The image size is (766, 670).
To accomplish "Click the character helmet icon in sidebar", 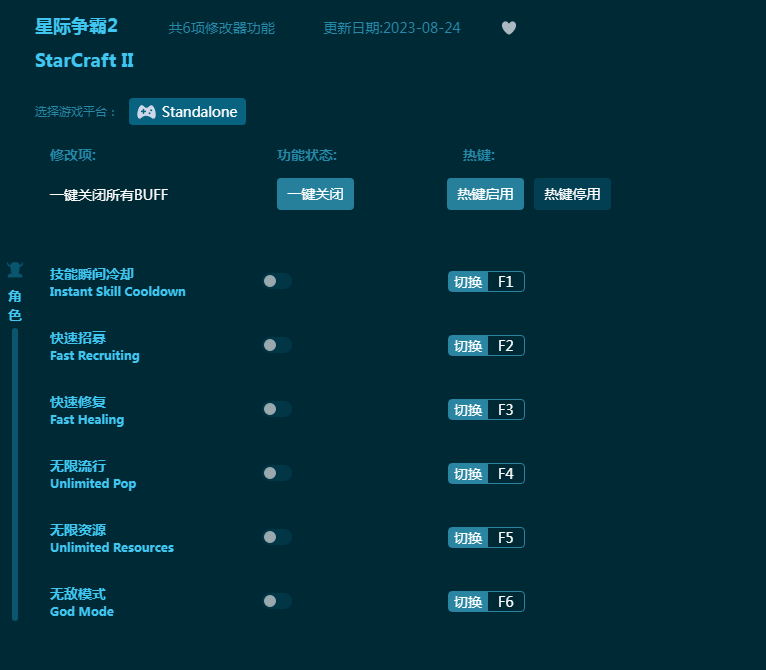I will click(x=15, y=269).
